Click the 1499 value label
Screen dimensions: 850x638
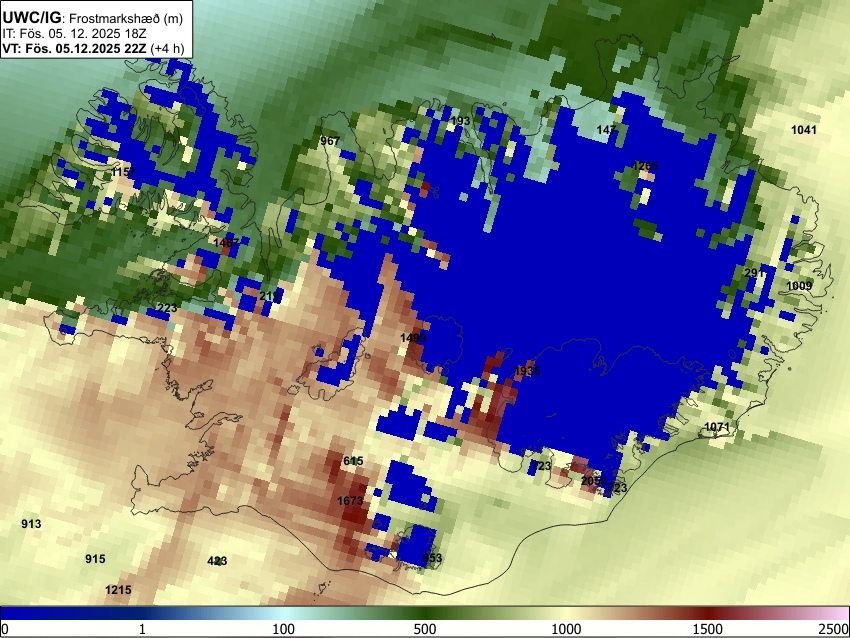pyautogui.click(x=413, y=338)
